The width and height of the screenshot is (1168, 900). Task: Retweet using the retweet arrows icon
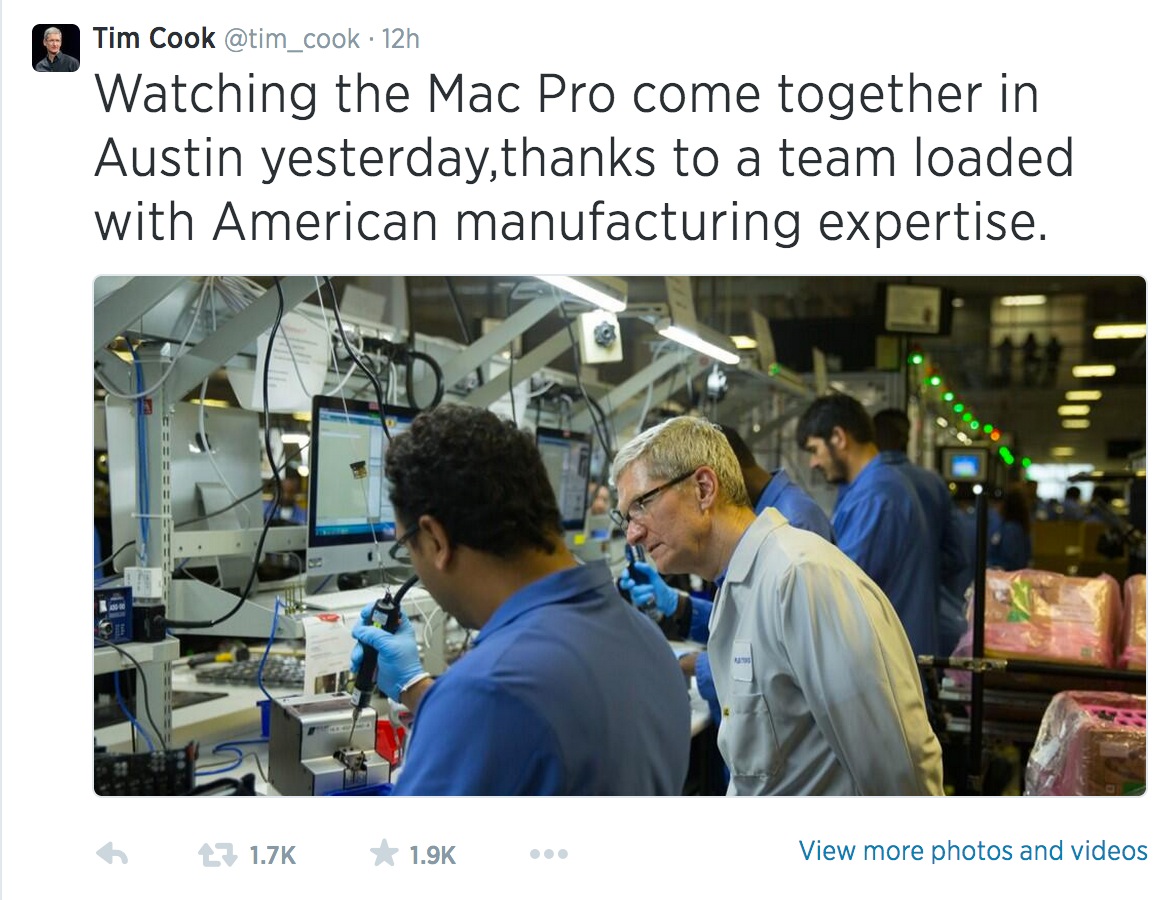(217, 855)
